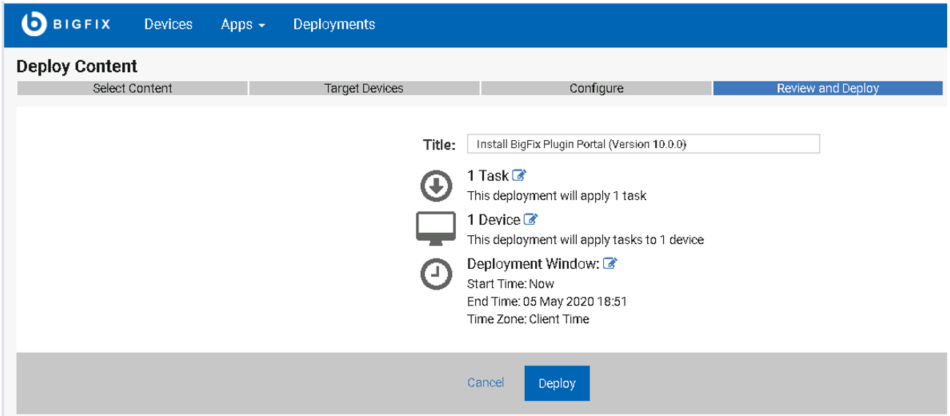950x416 pixels.
Task: Edit the 1 Device selection pencil icon
Action: point(531,219)
